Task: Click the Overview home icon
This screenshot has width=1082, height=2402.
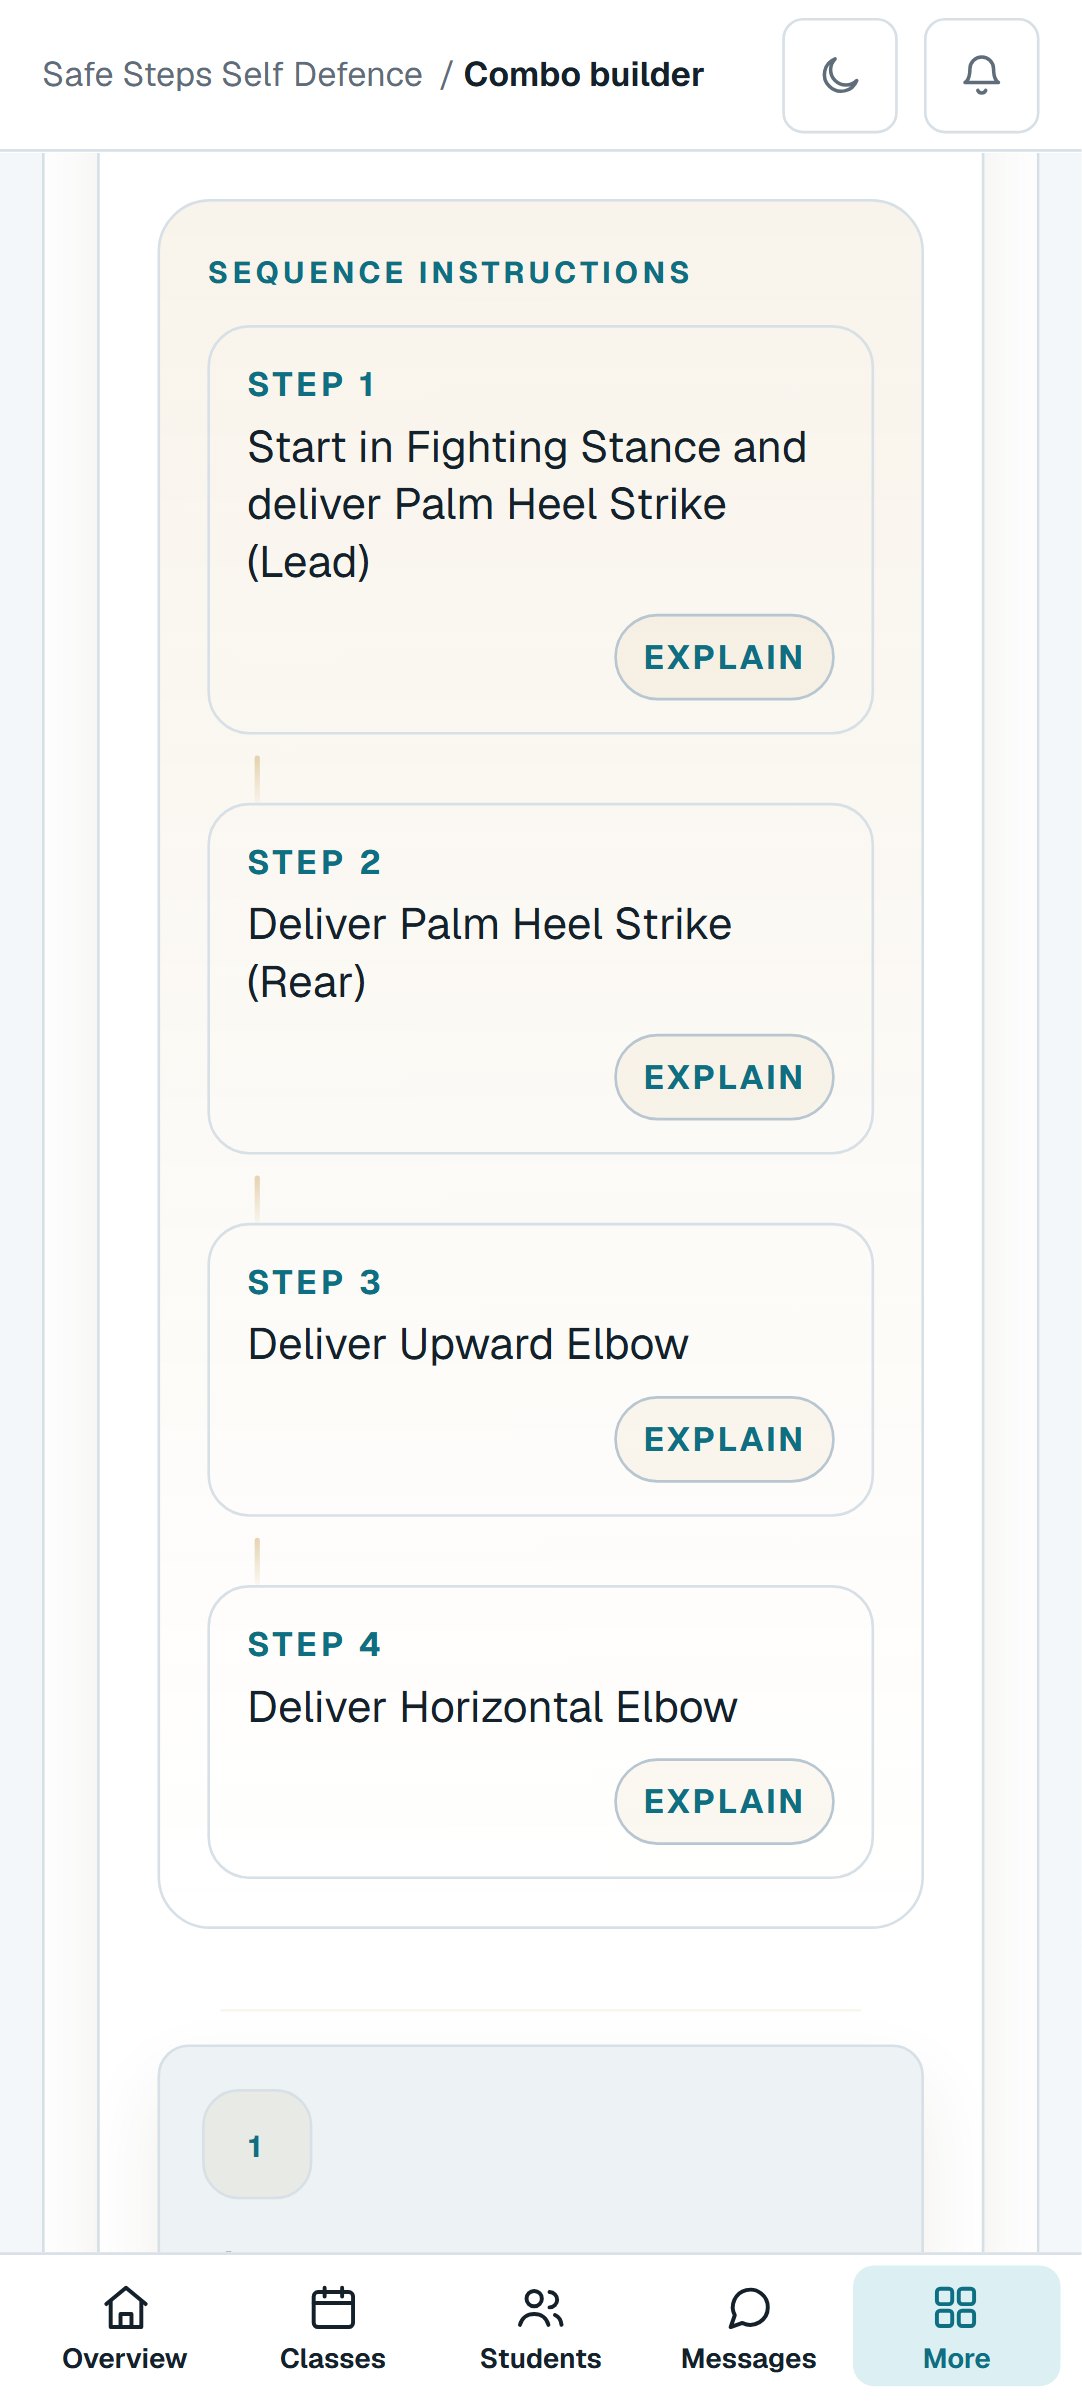Action: (125, 2308)
